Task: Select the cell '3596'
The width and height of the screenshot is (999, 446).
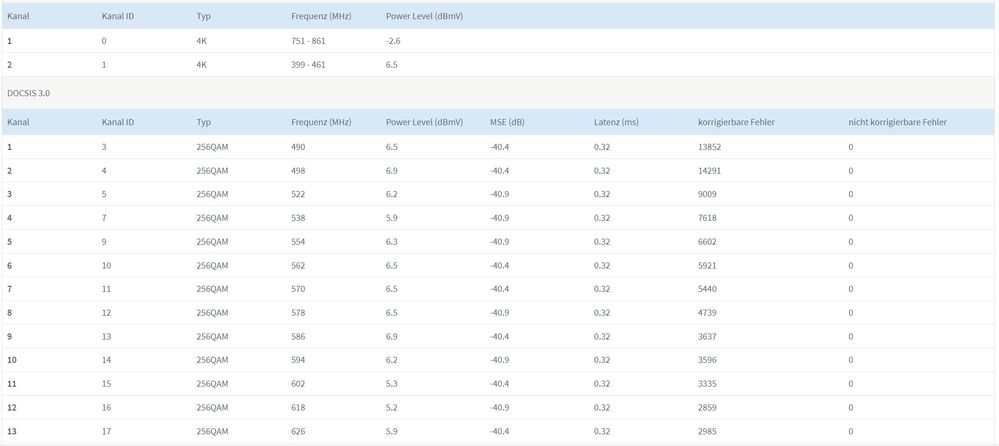Action: 707,360
